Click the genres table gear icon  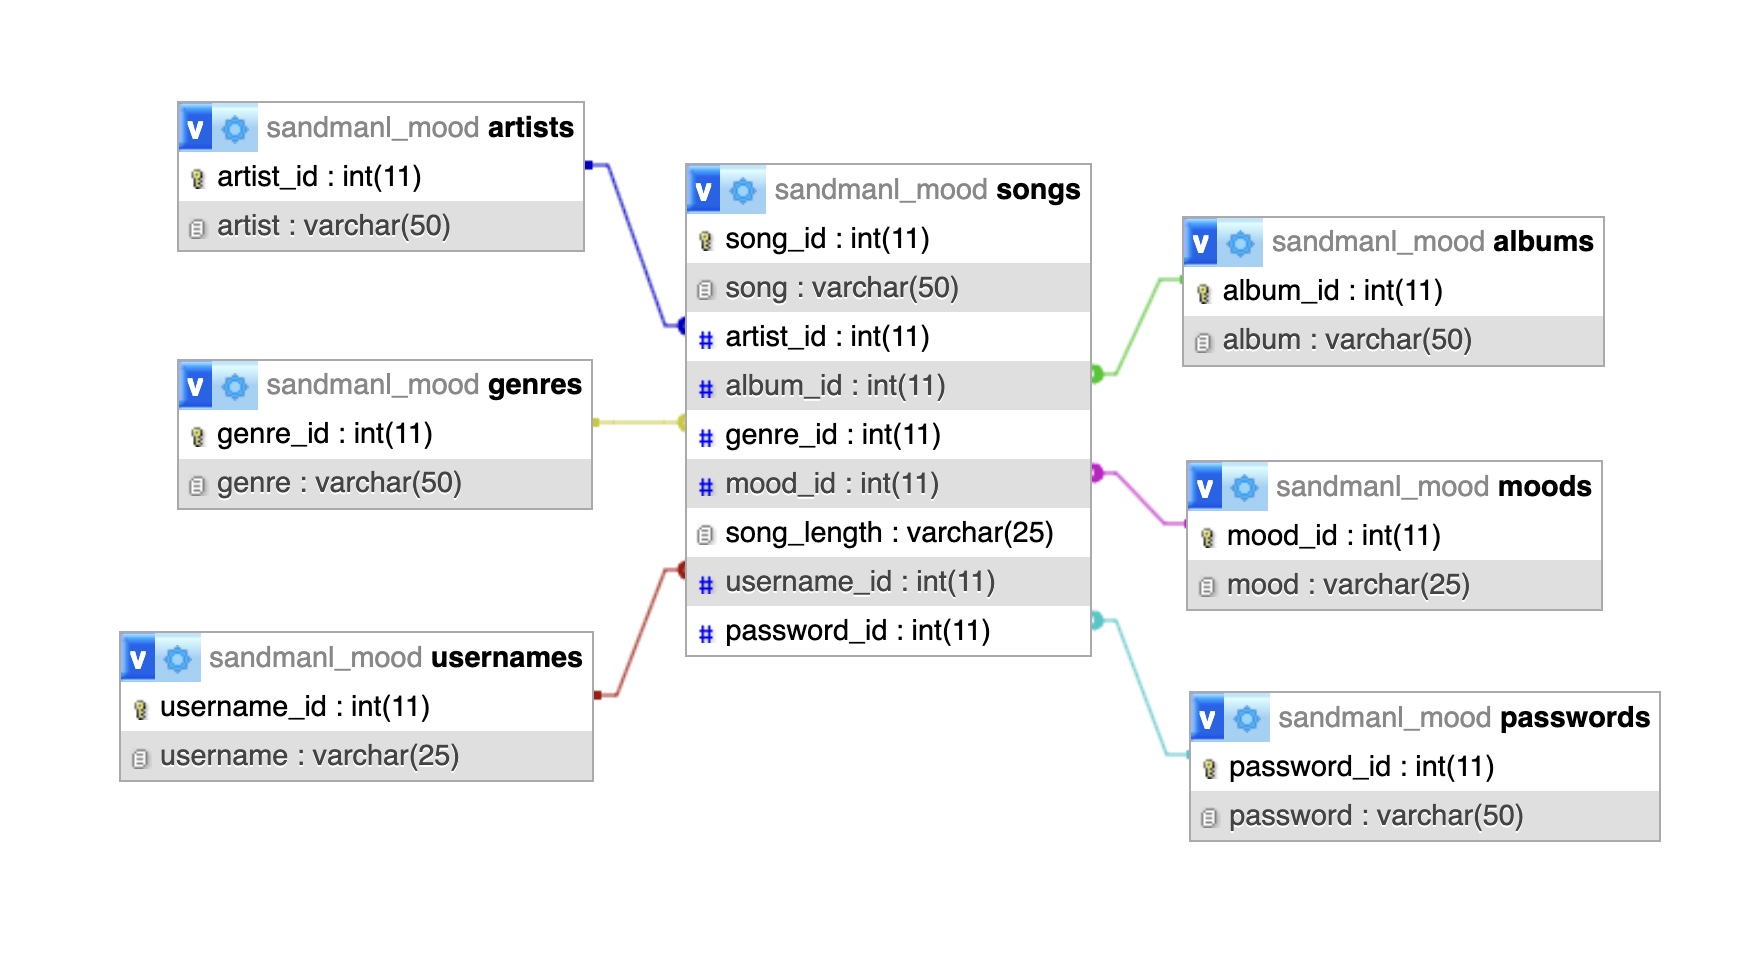(x=235, y=386)
